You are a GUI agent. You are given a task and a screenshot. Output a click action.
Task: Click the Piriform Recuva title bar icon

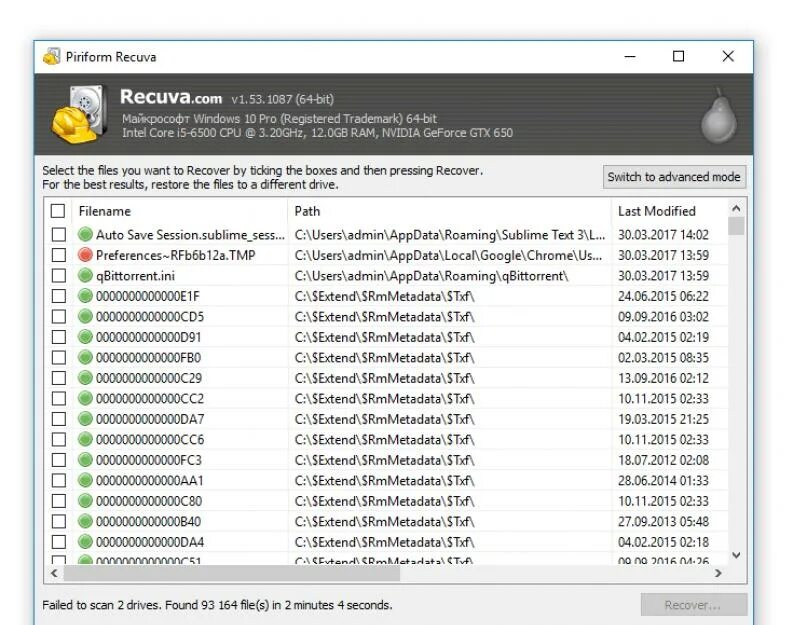coord(51,57)
